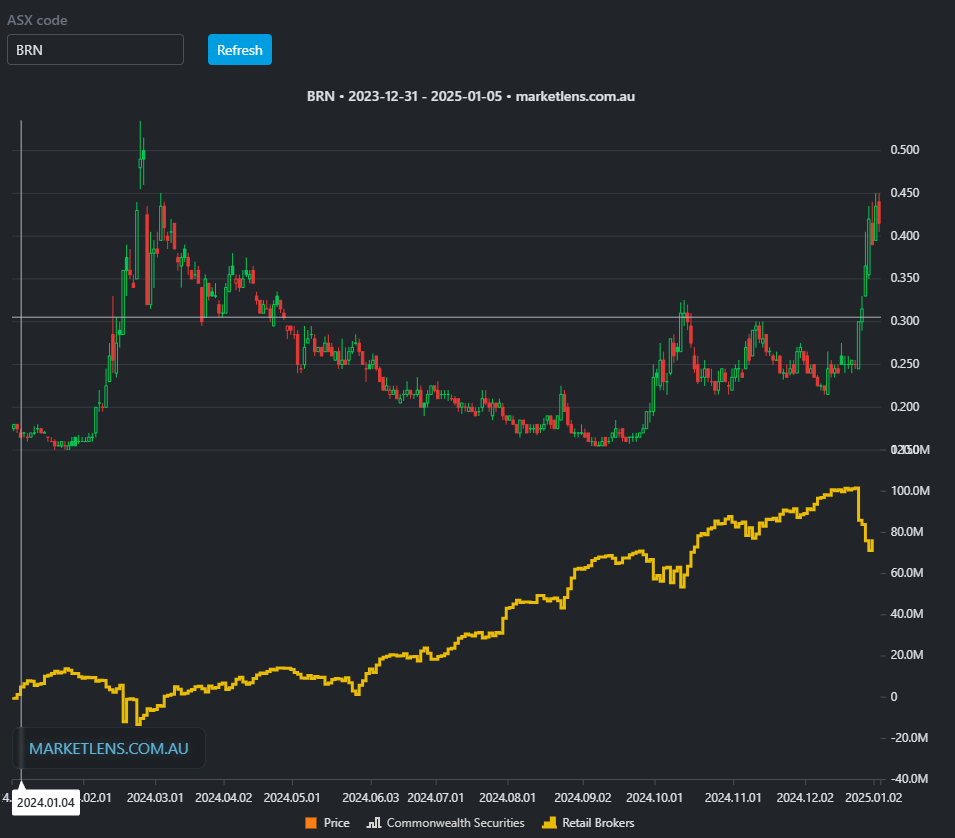Click the 0.300 price axis label
This screenshot has height=838, width=955.
(904, 321)
